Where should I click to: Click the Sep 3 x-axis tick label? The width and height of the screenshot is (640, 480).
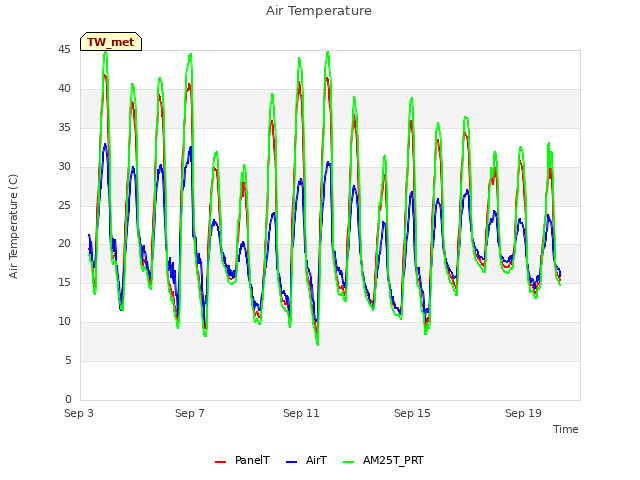click(79, 413)
